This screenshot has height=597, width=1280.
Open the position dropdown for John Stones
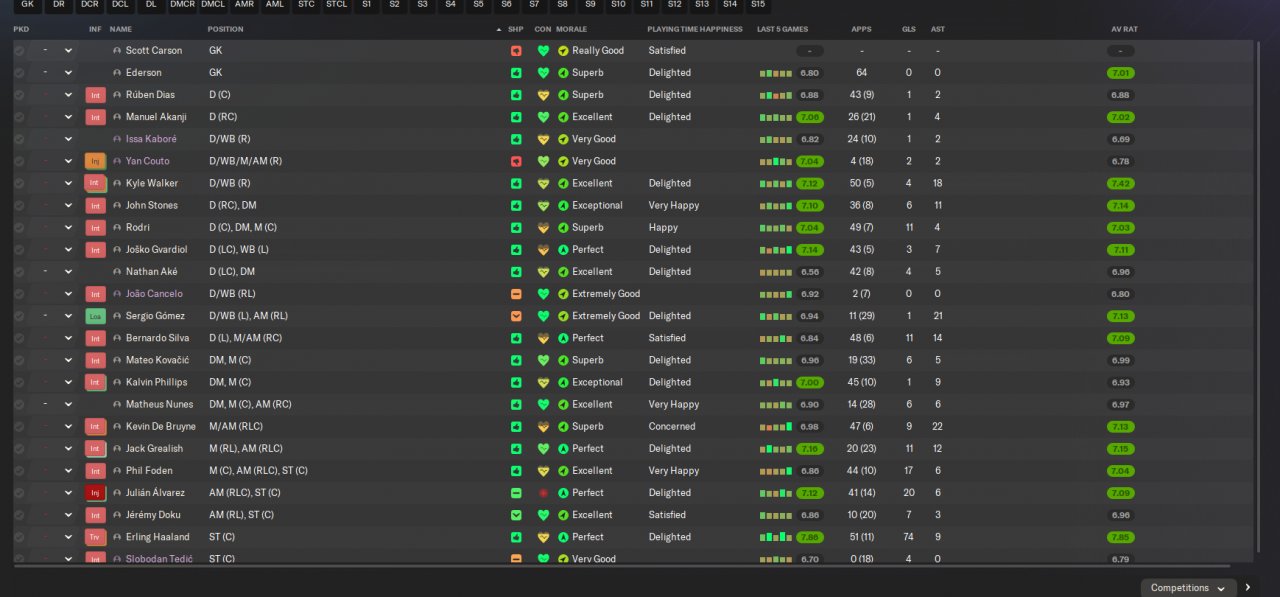pos(68,205)
